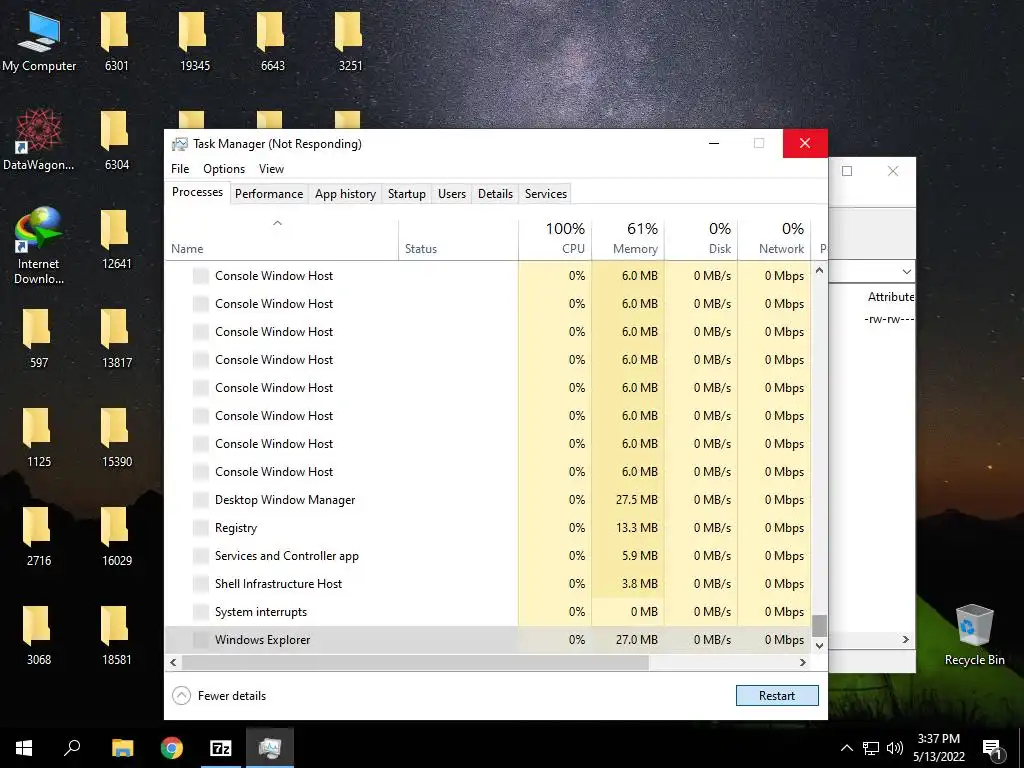
Task: Open the File menu in Task Manager
Action: tap(180, 168)
